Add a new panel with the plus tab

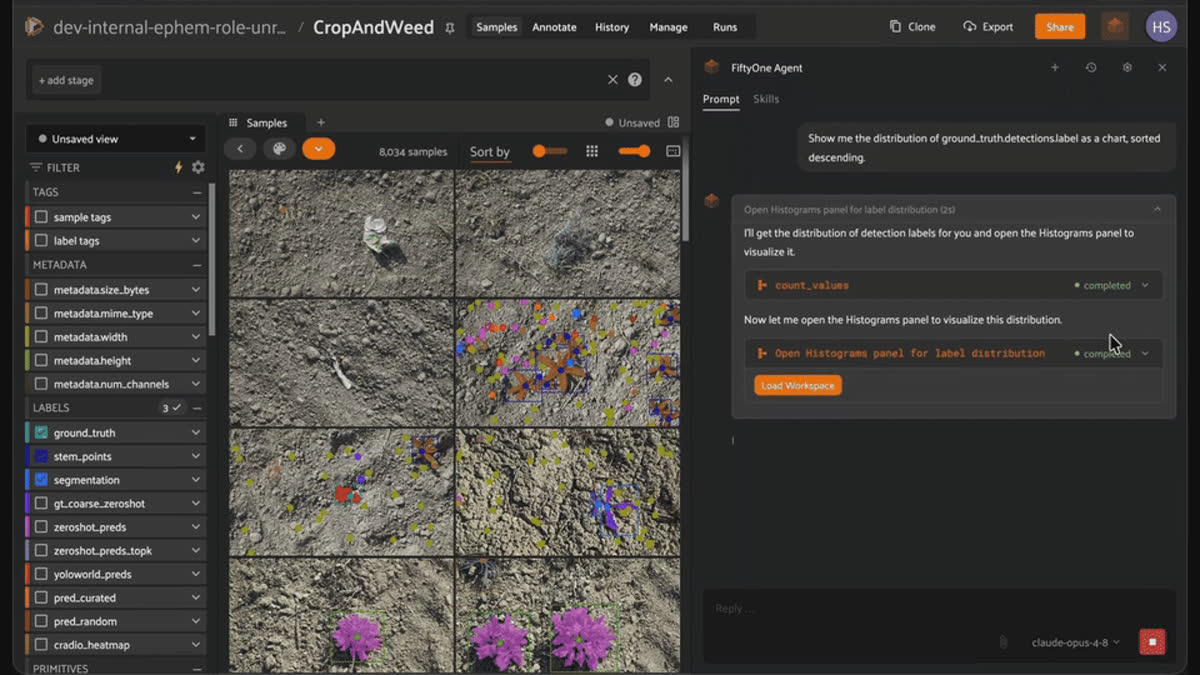[x=321, y=123]
